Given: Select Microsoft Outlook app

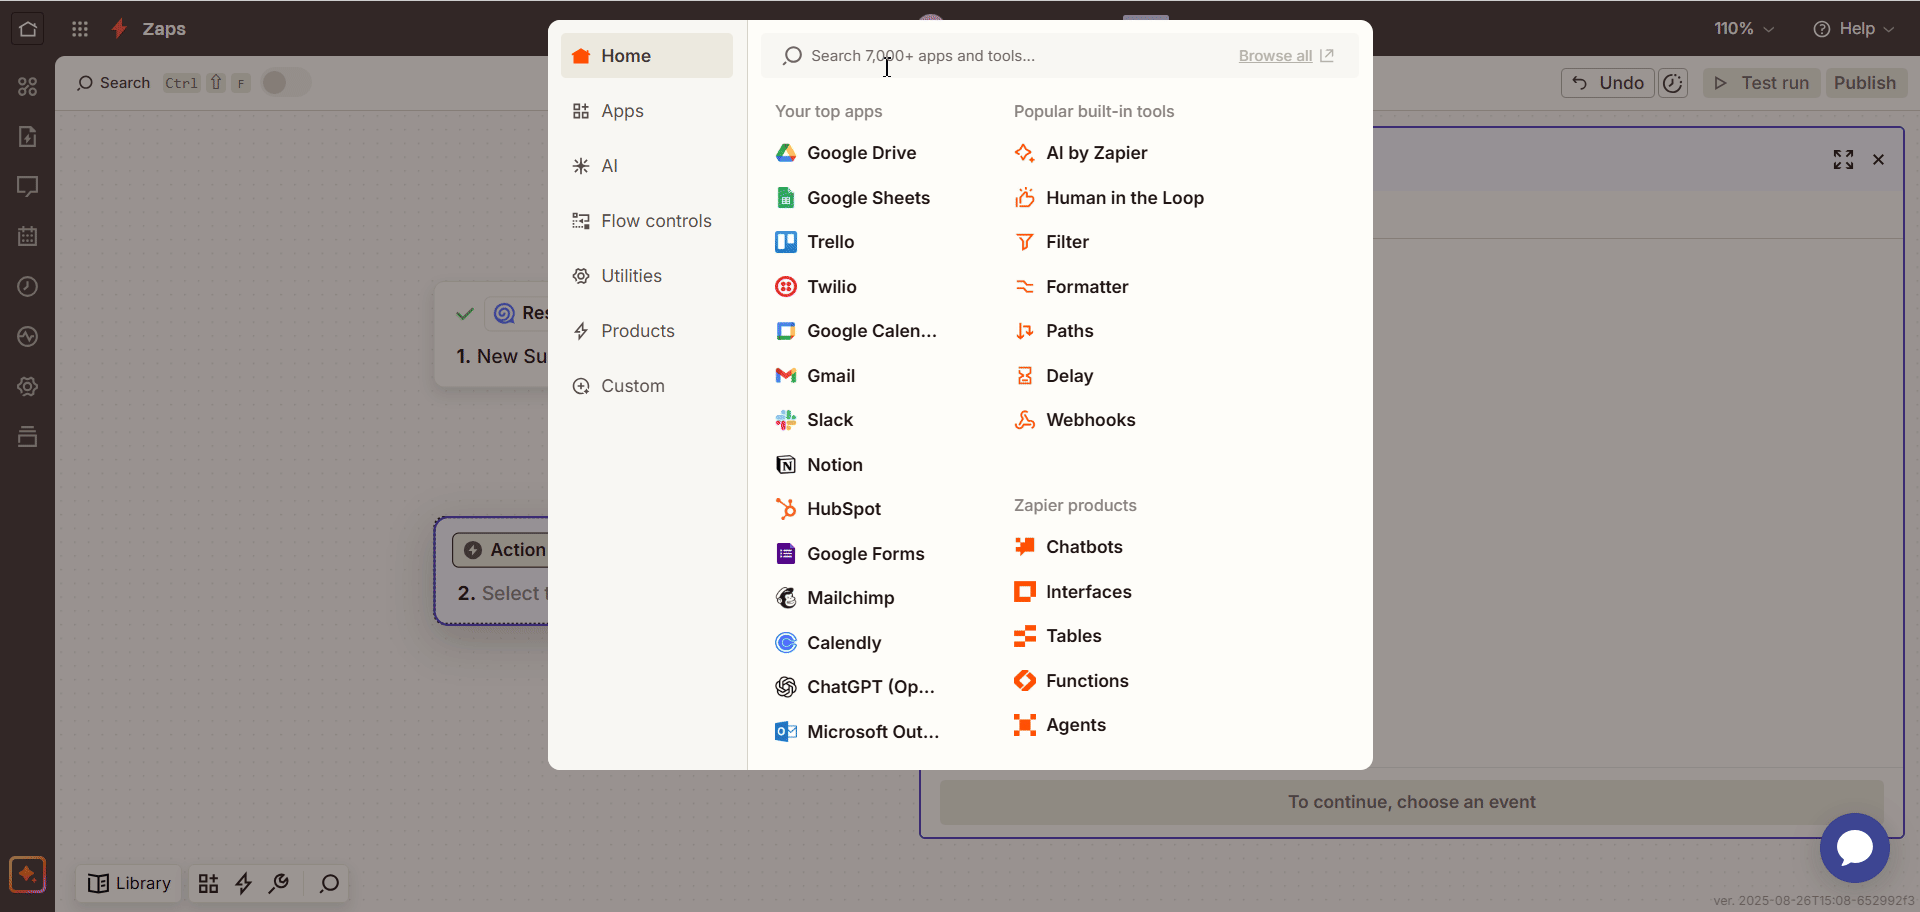Looking at the screenshot, I should pyautogui.click(x=857, y=732).
